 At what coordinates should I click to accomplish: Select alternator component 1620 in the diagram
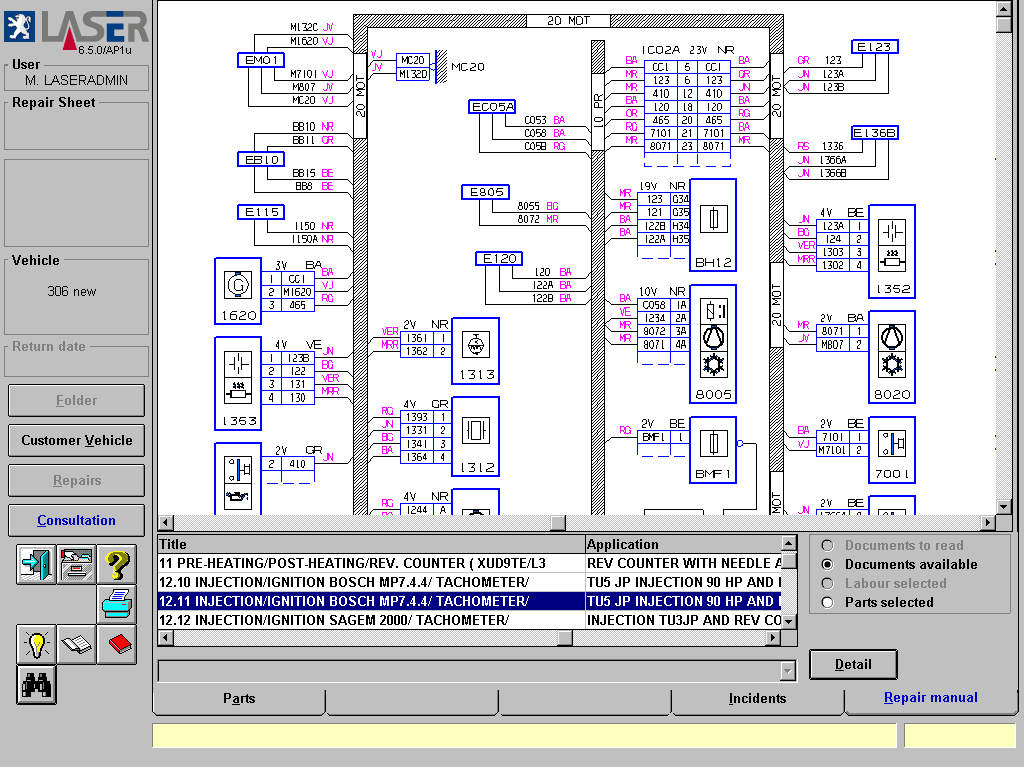(x=238, y=291)
